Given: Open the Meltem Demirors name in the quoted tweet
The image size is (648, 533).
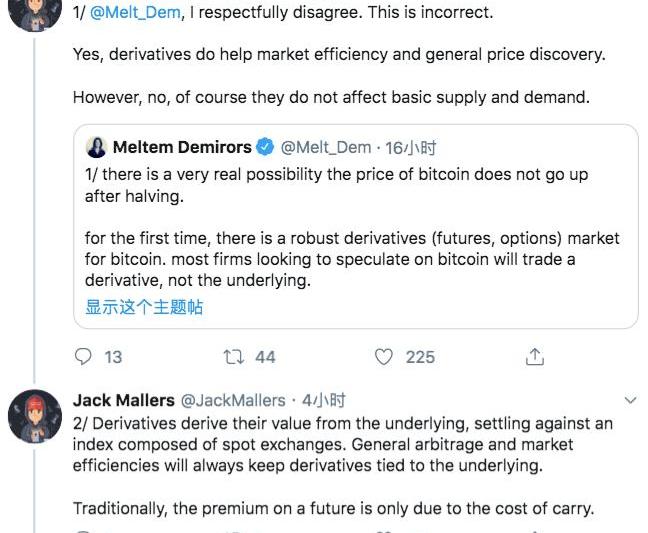Looking at the screenshot, I should (182, 148).
